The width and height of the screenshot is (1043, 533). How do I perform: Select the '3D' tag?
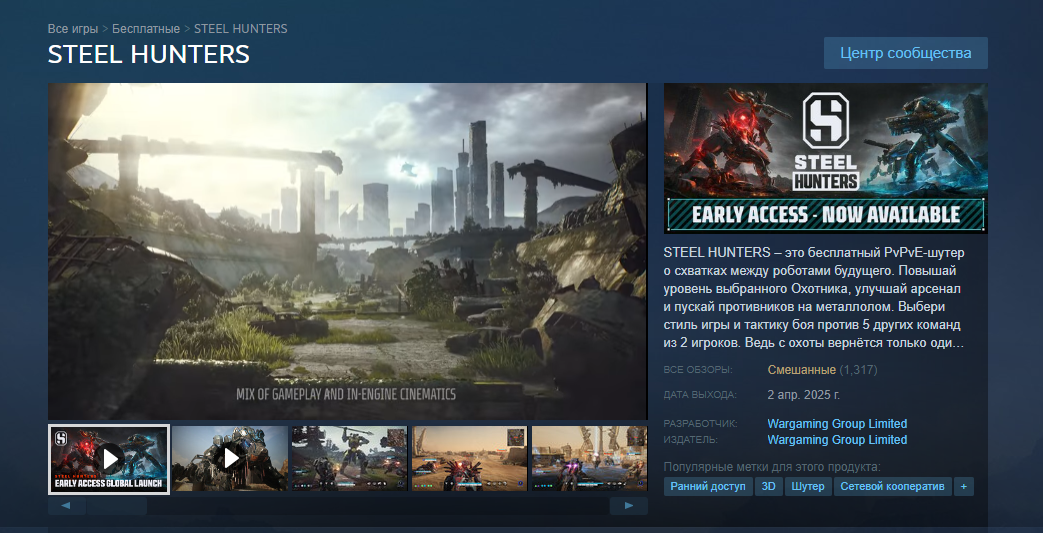768,486
